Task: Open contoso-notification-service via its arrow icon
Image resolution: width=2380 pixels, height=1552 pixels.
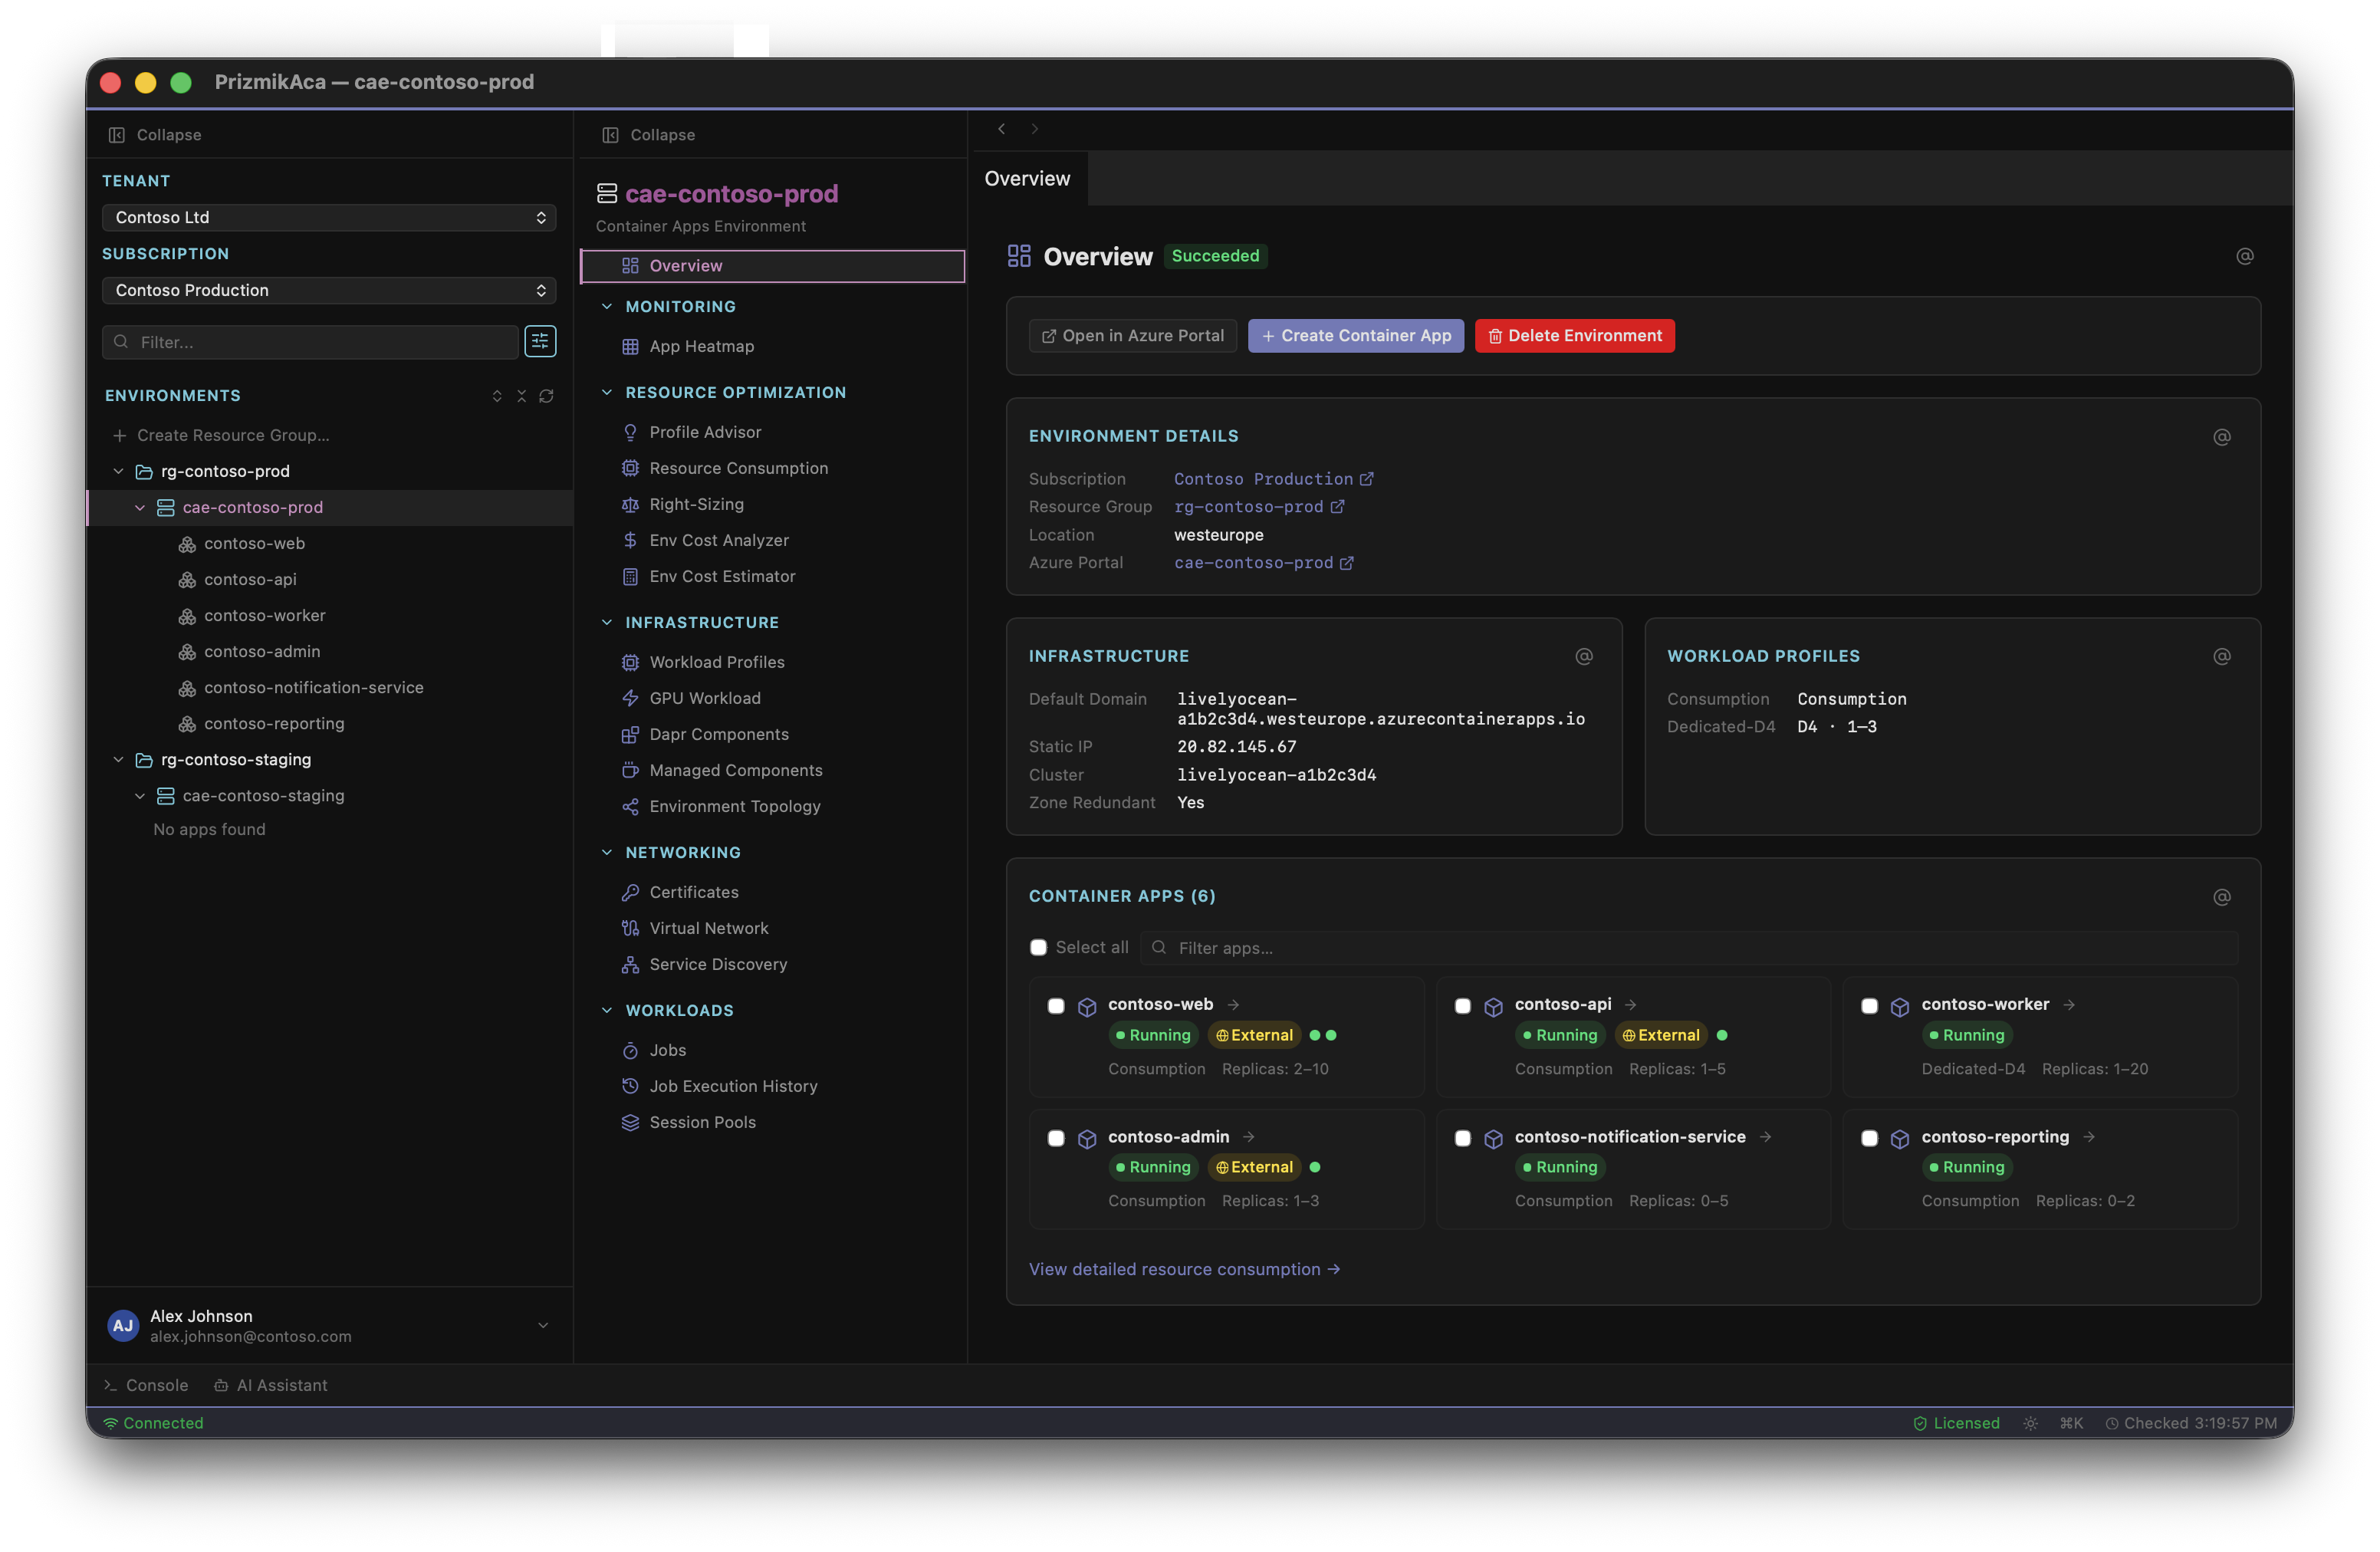Action: coord(1765,1137)
